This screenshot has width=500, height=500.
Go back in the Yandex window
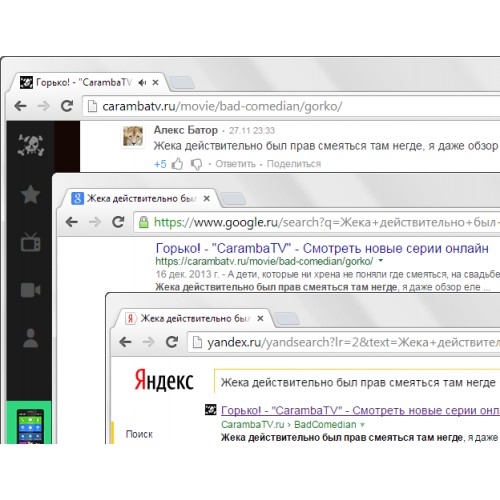coord(125,342)
